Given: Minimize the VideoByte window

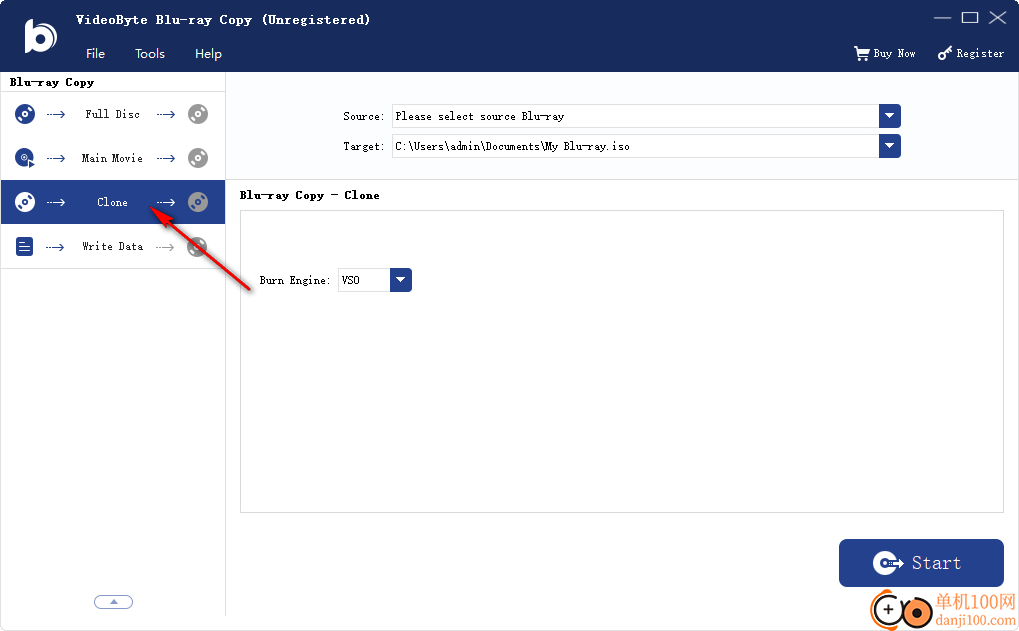Looking at the screenshot, I should [942, 18].
